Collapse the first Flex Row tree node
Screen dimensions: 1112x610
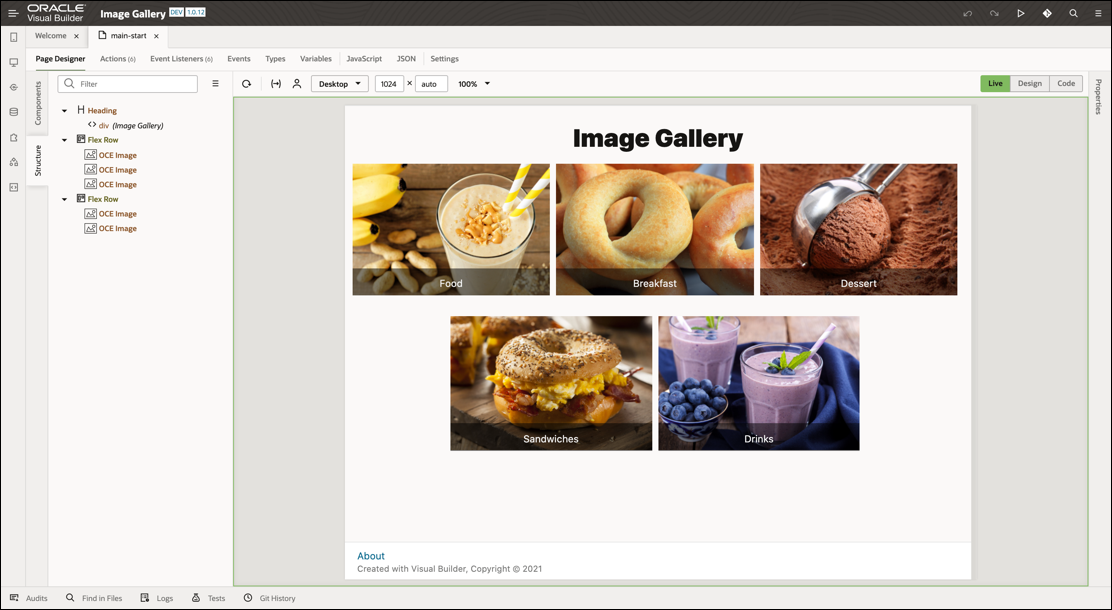coord(64,139)
